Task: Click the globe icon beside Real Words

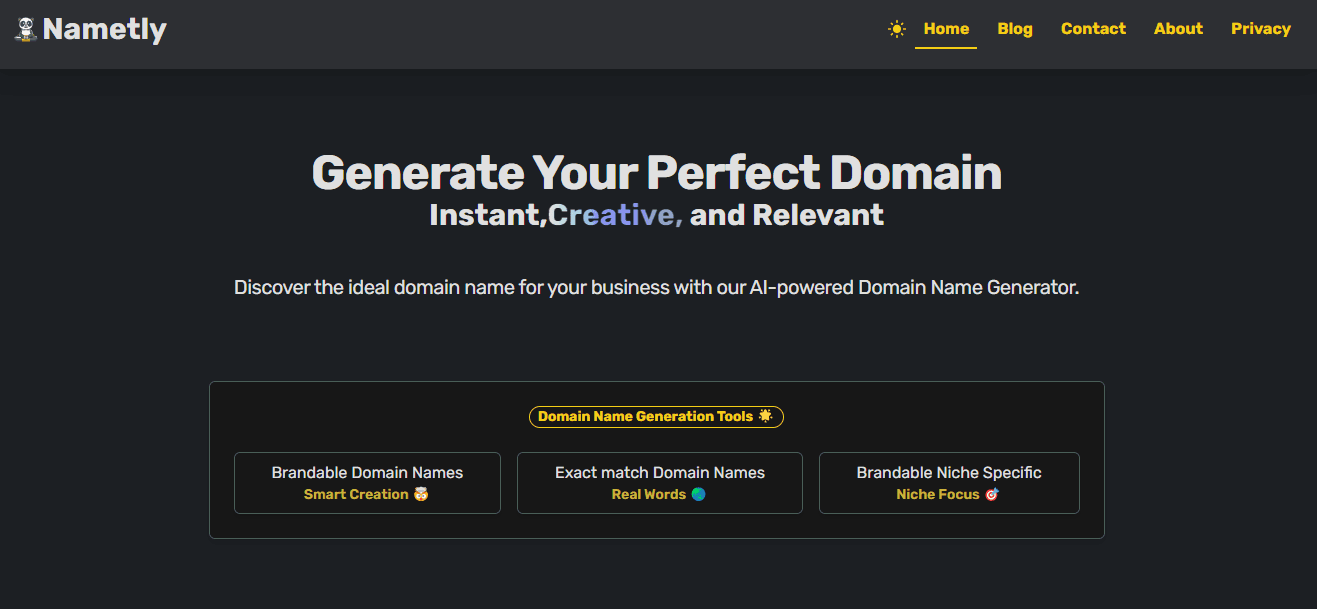Action: 698,494
